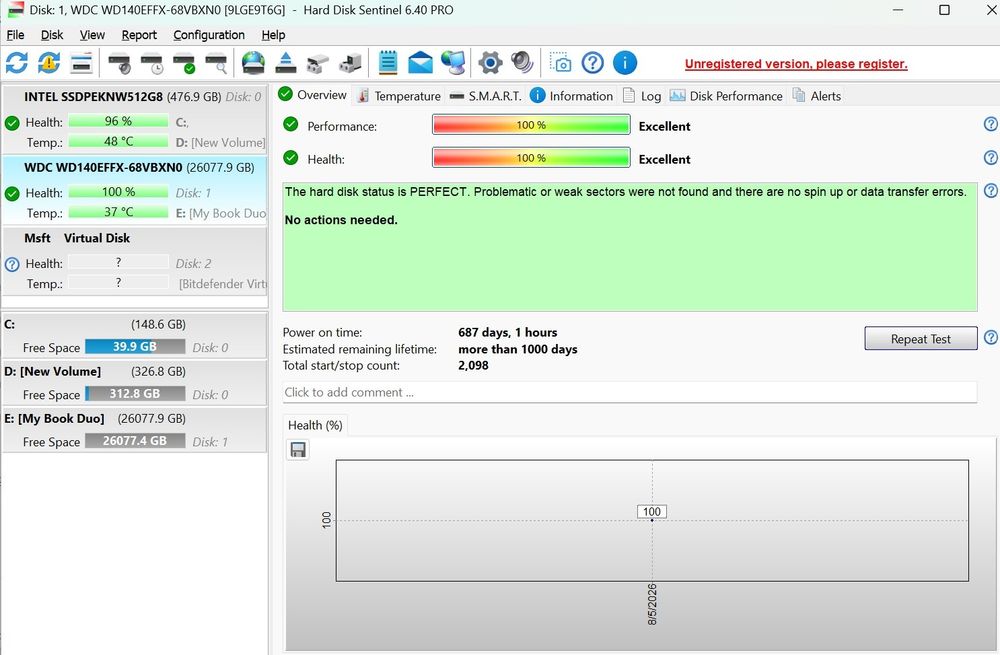Click help icon beside Repeat Test button
This screenshot has height=655, width=1000.
(990, 337)
